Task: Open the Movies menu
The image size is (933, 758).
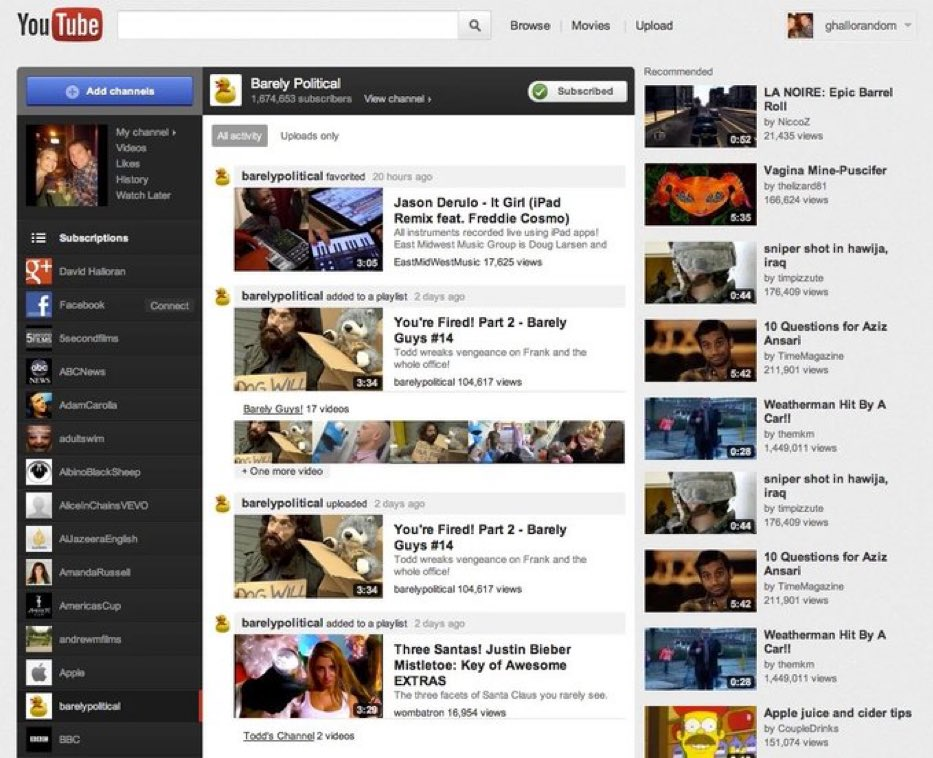Action: [x=590, y=26]
